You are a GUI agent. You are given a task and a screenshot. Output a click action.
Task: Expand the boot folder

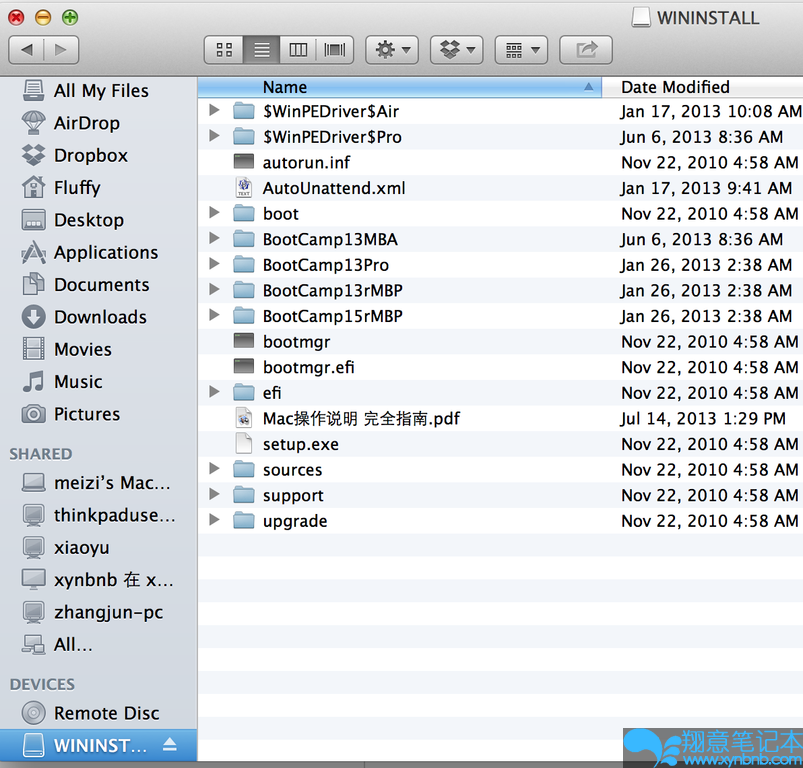point(215,212)
